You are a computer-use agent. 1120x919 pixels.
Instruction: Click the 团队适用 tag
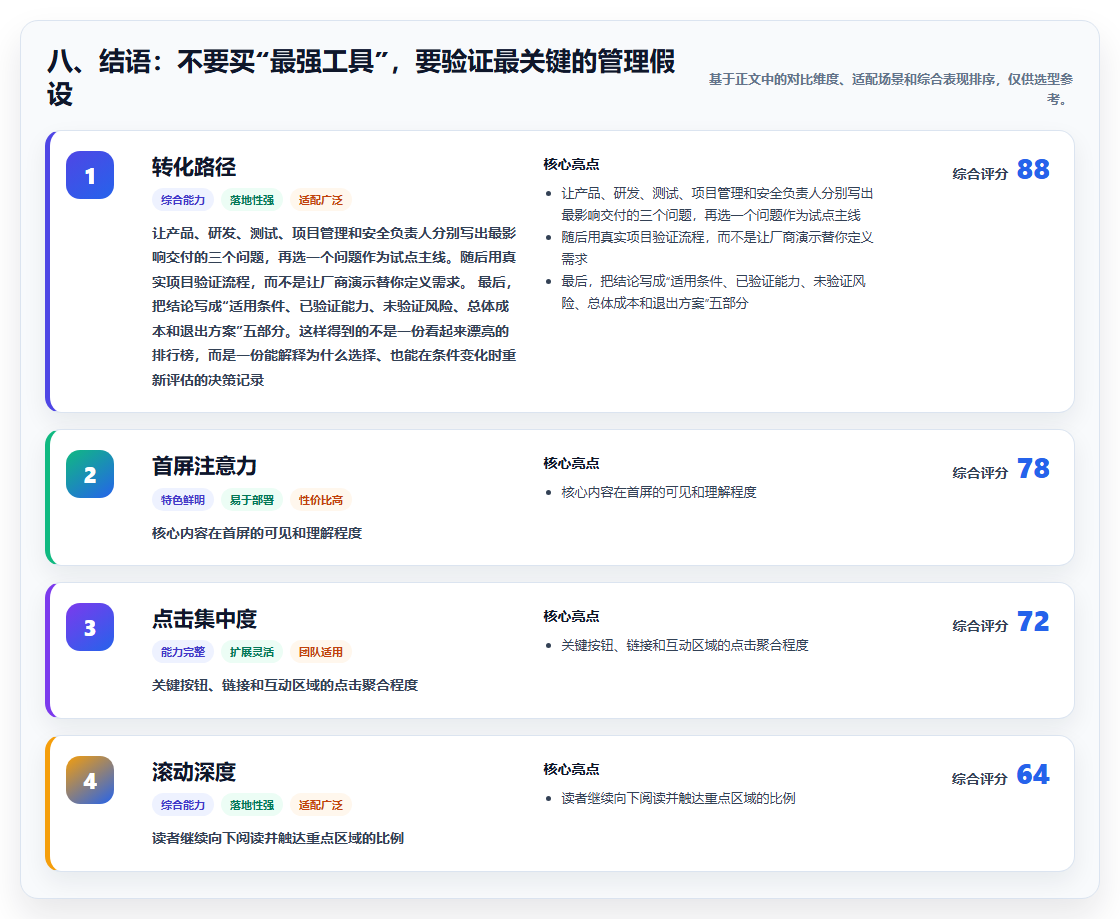321,652
